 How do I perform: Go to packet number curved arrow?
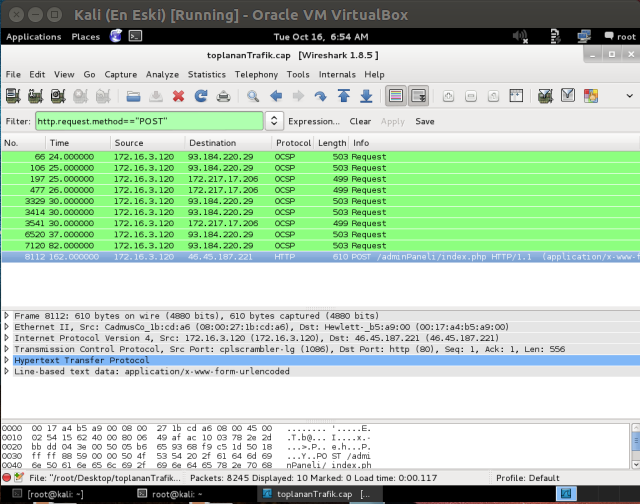[x=321, y=96]
